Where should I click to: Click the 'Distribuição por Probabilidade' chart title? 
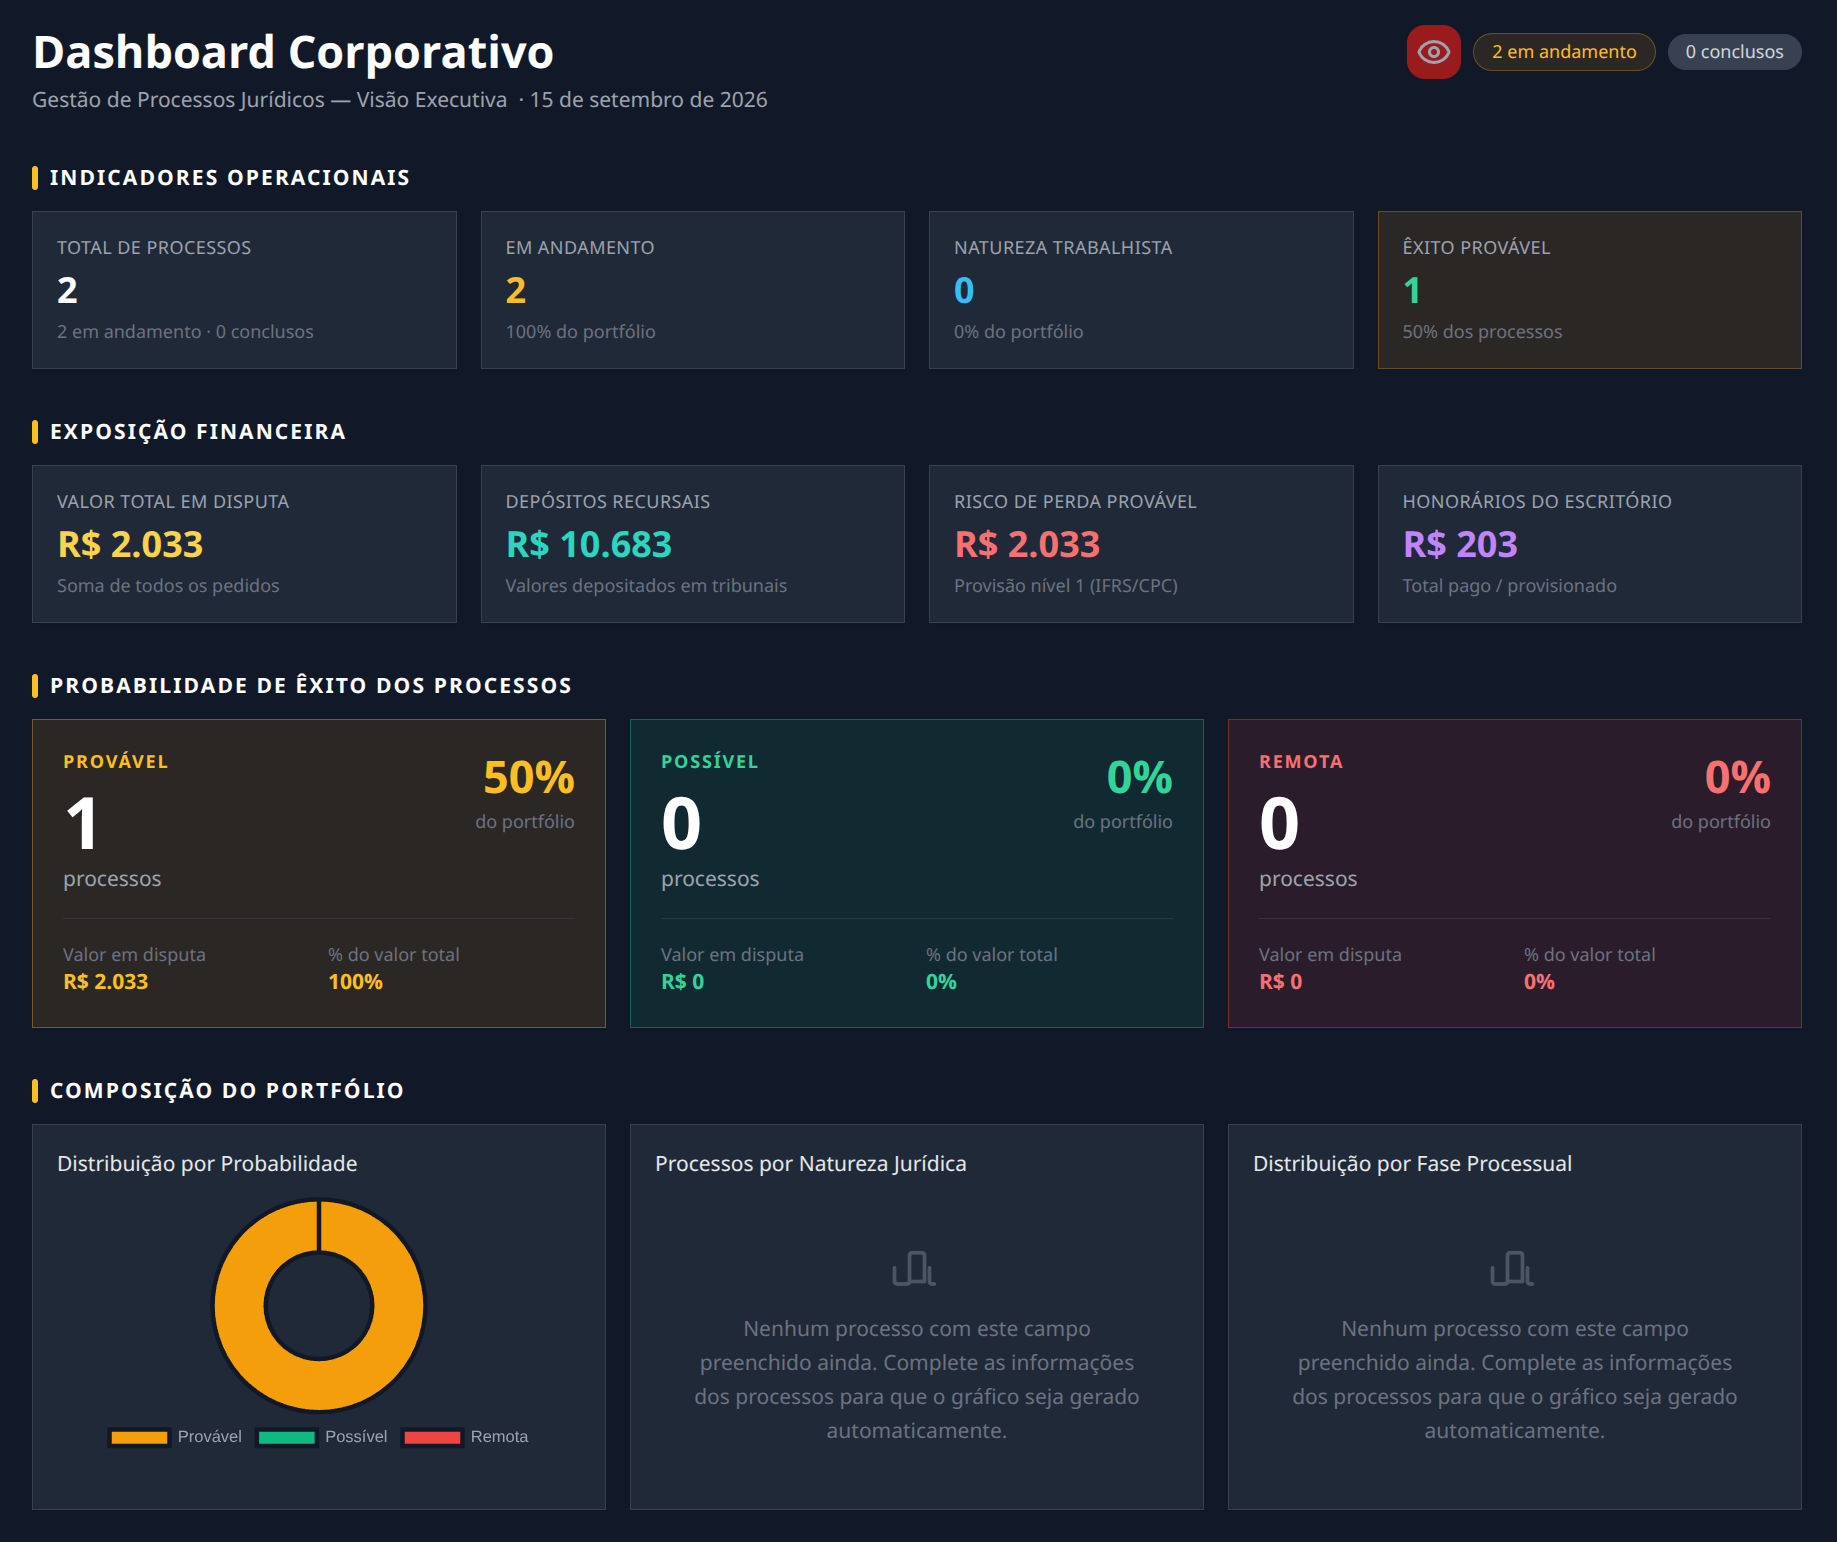coord(207,1164)
